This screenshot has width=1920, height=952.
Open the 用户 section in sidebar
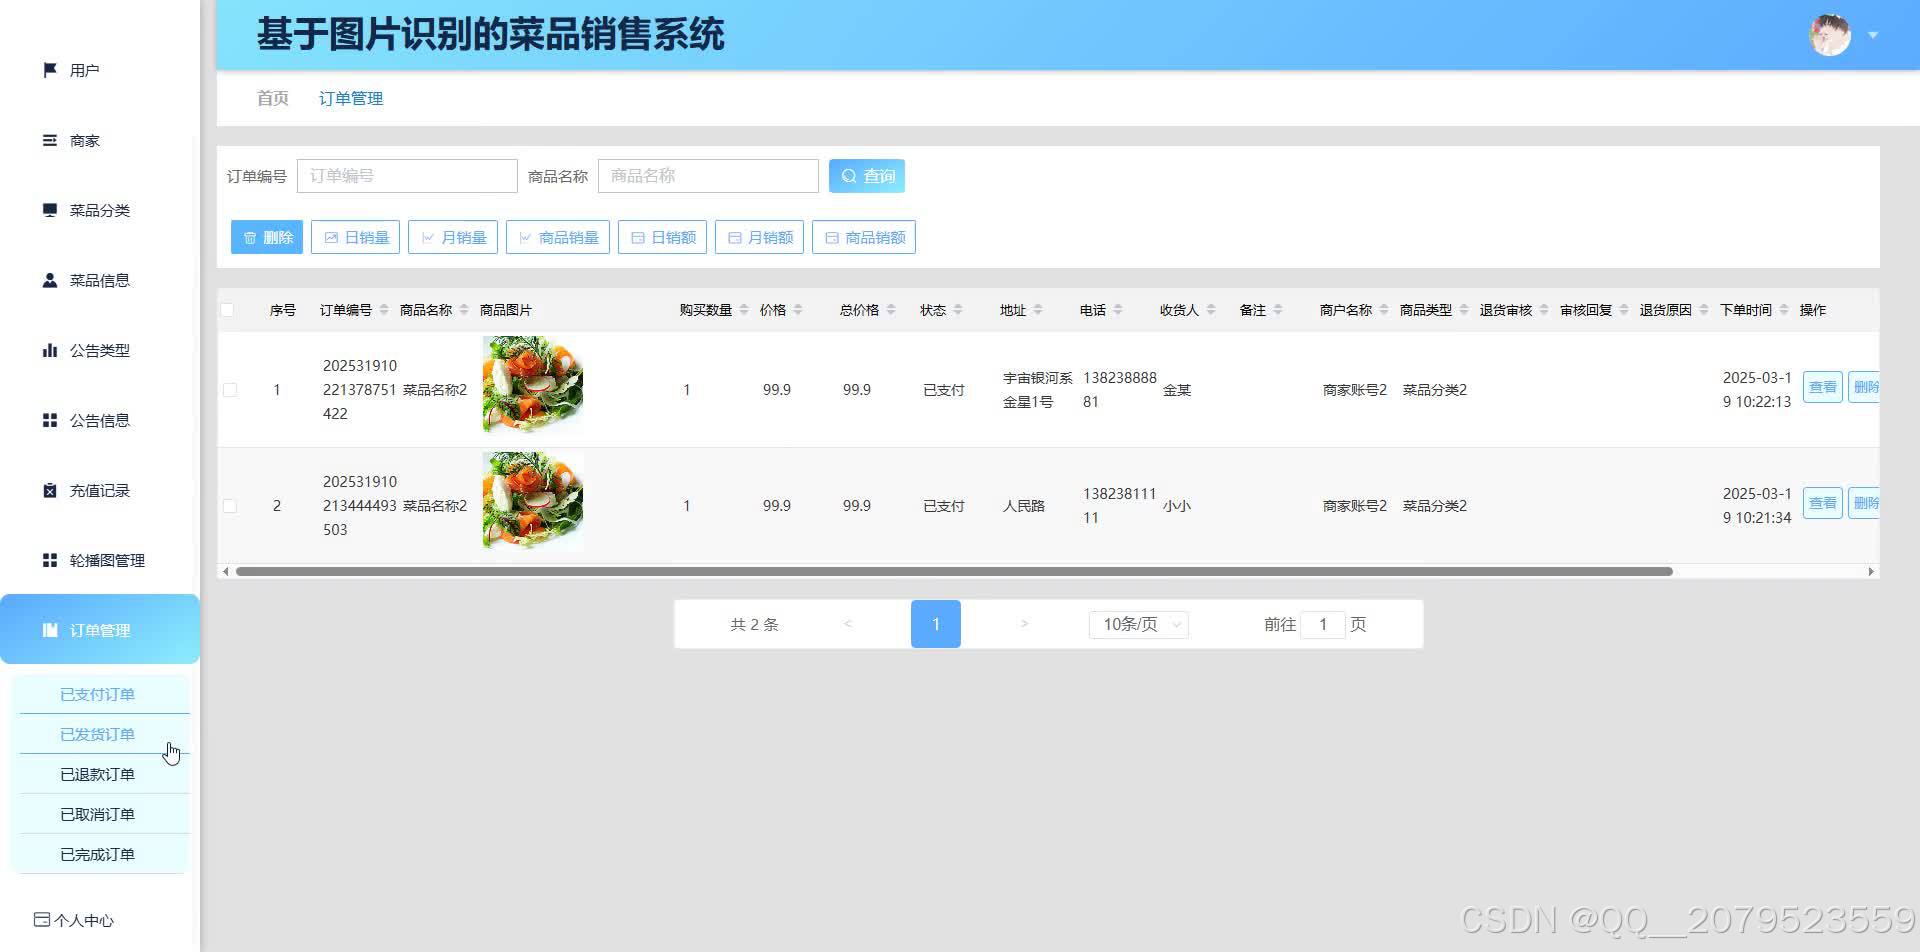83,69
